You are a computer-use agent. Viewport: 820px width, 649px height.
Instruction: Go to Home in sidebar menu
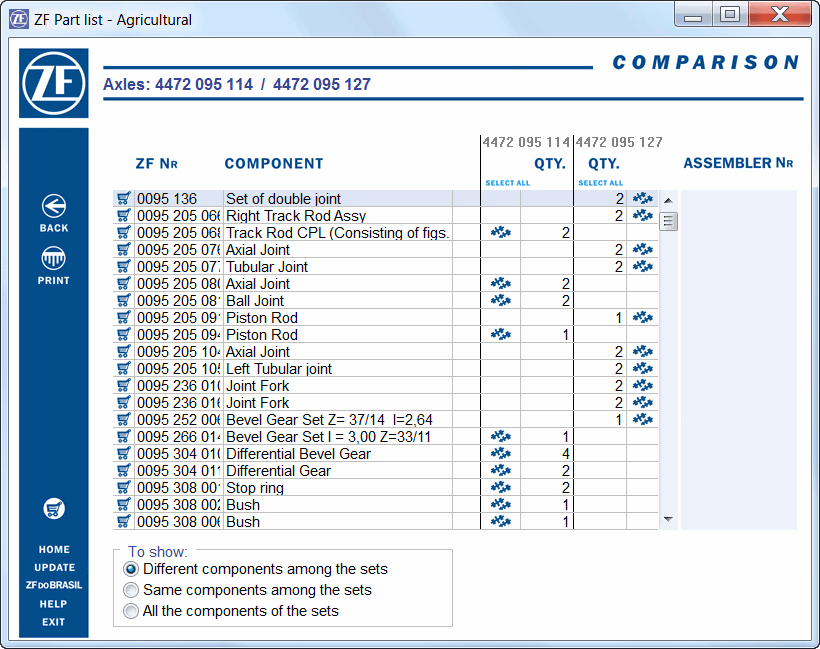click(x=54, y=549)
